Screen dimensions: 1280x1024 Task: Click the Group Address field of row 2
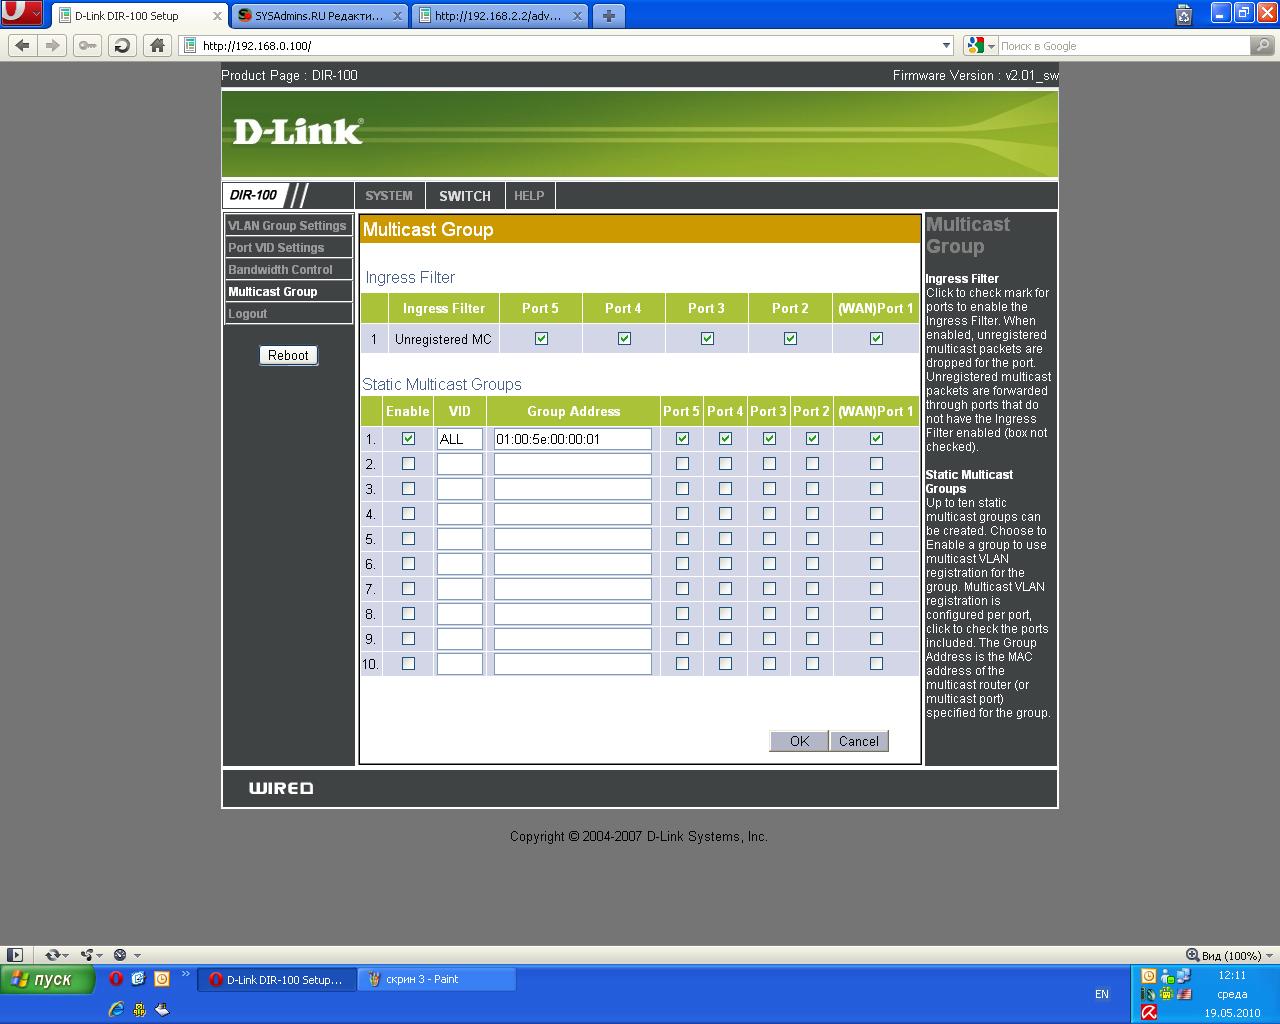coord(573,464)
